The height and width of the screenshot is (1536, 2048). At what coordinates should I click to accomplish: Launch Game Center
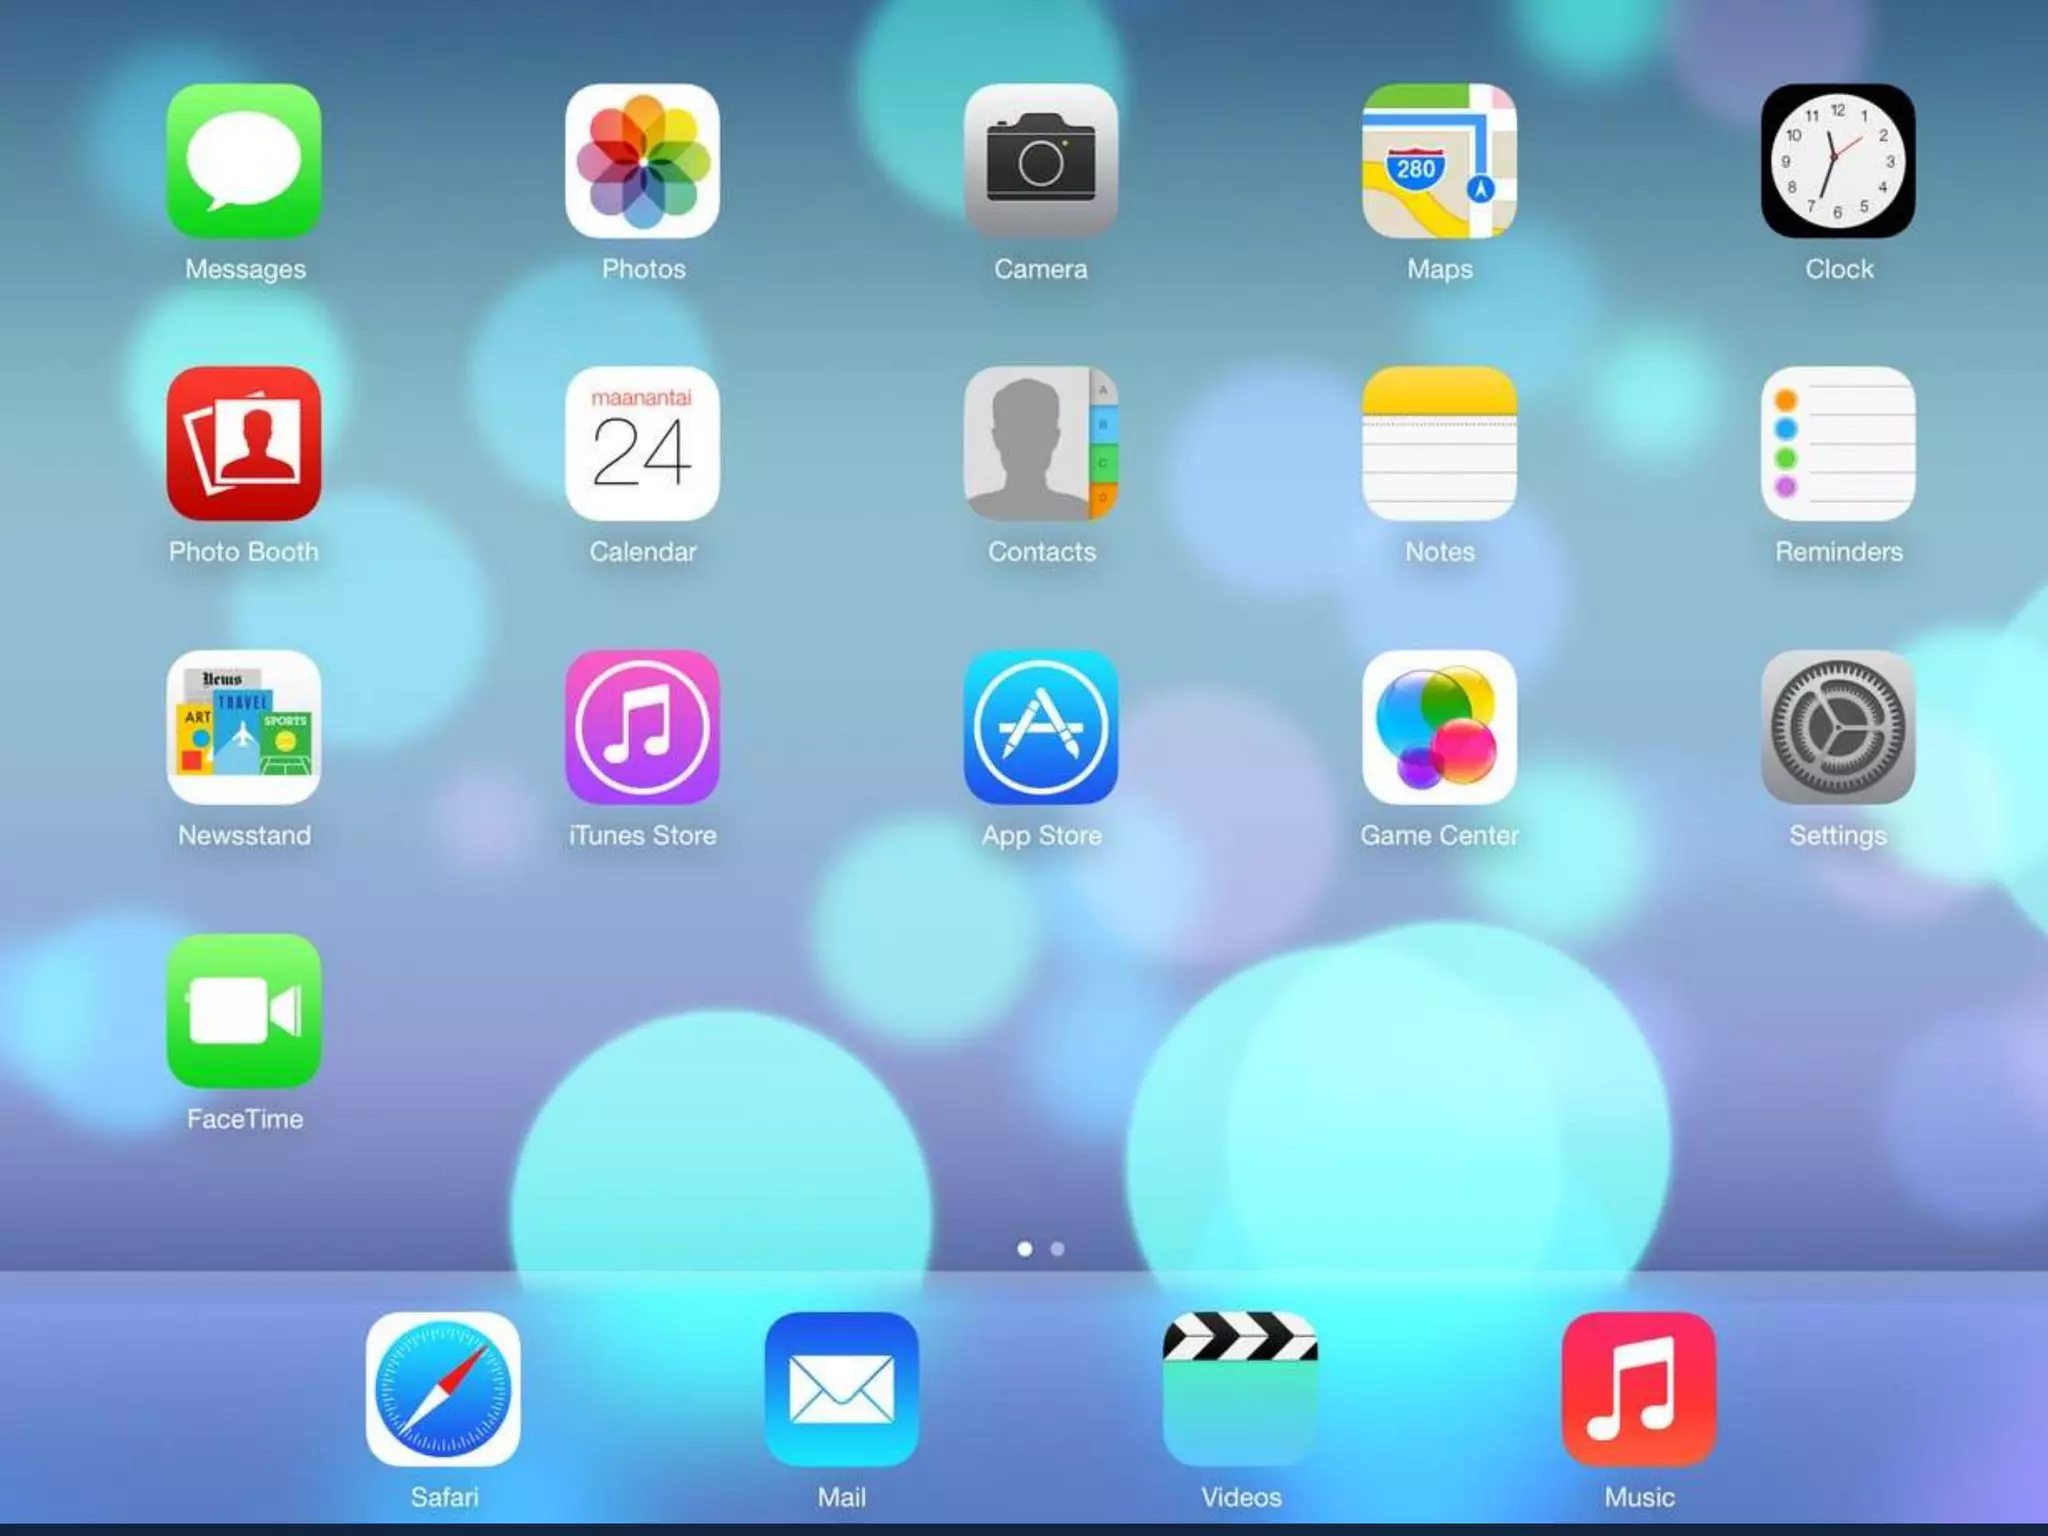[1439, 727]
